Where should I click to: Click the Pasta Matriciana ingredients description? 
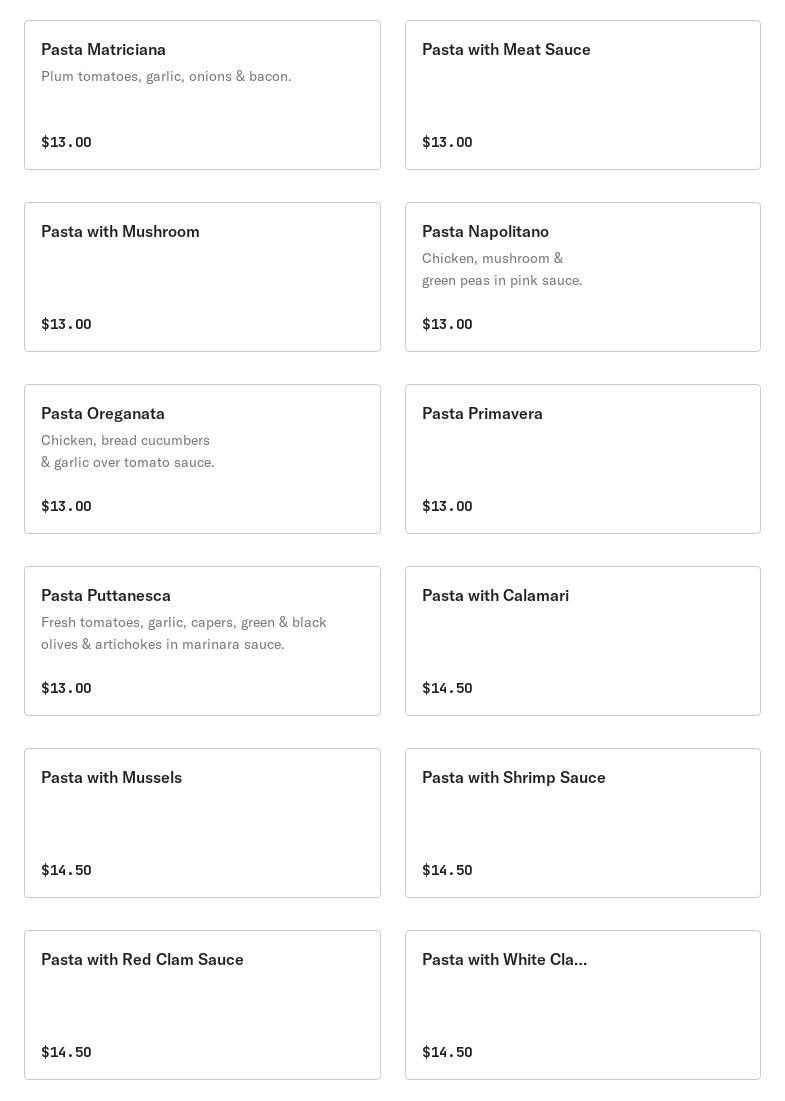pyautogui.click(x=166, y=77)
